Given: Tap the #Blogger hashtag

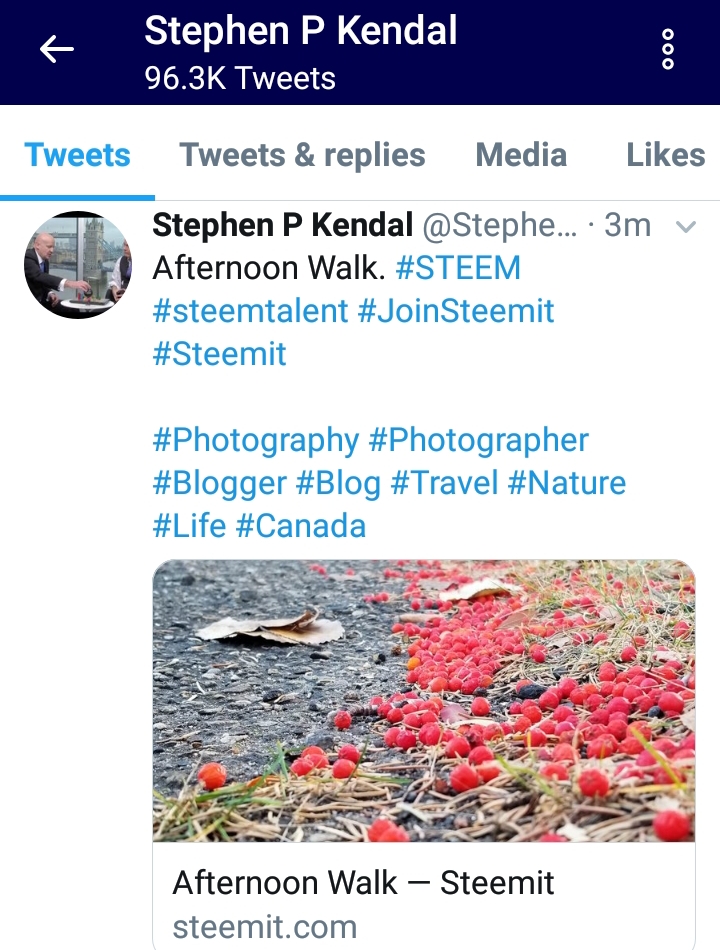Looking at the screenshot, I should (219, 483).
